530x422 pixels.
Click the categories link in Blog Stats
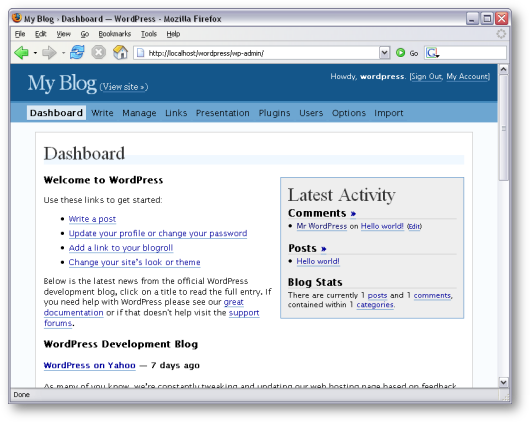[375, 305]
